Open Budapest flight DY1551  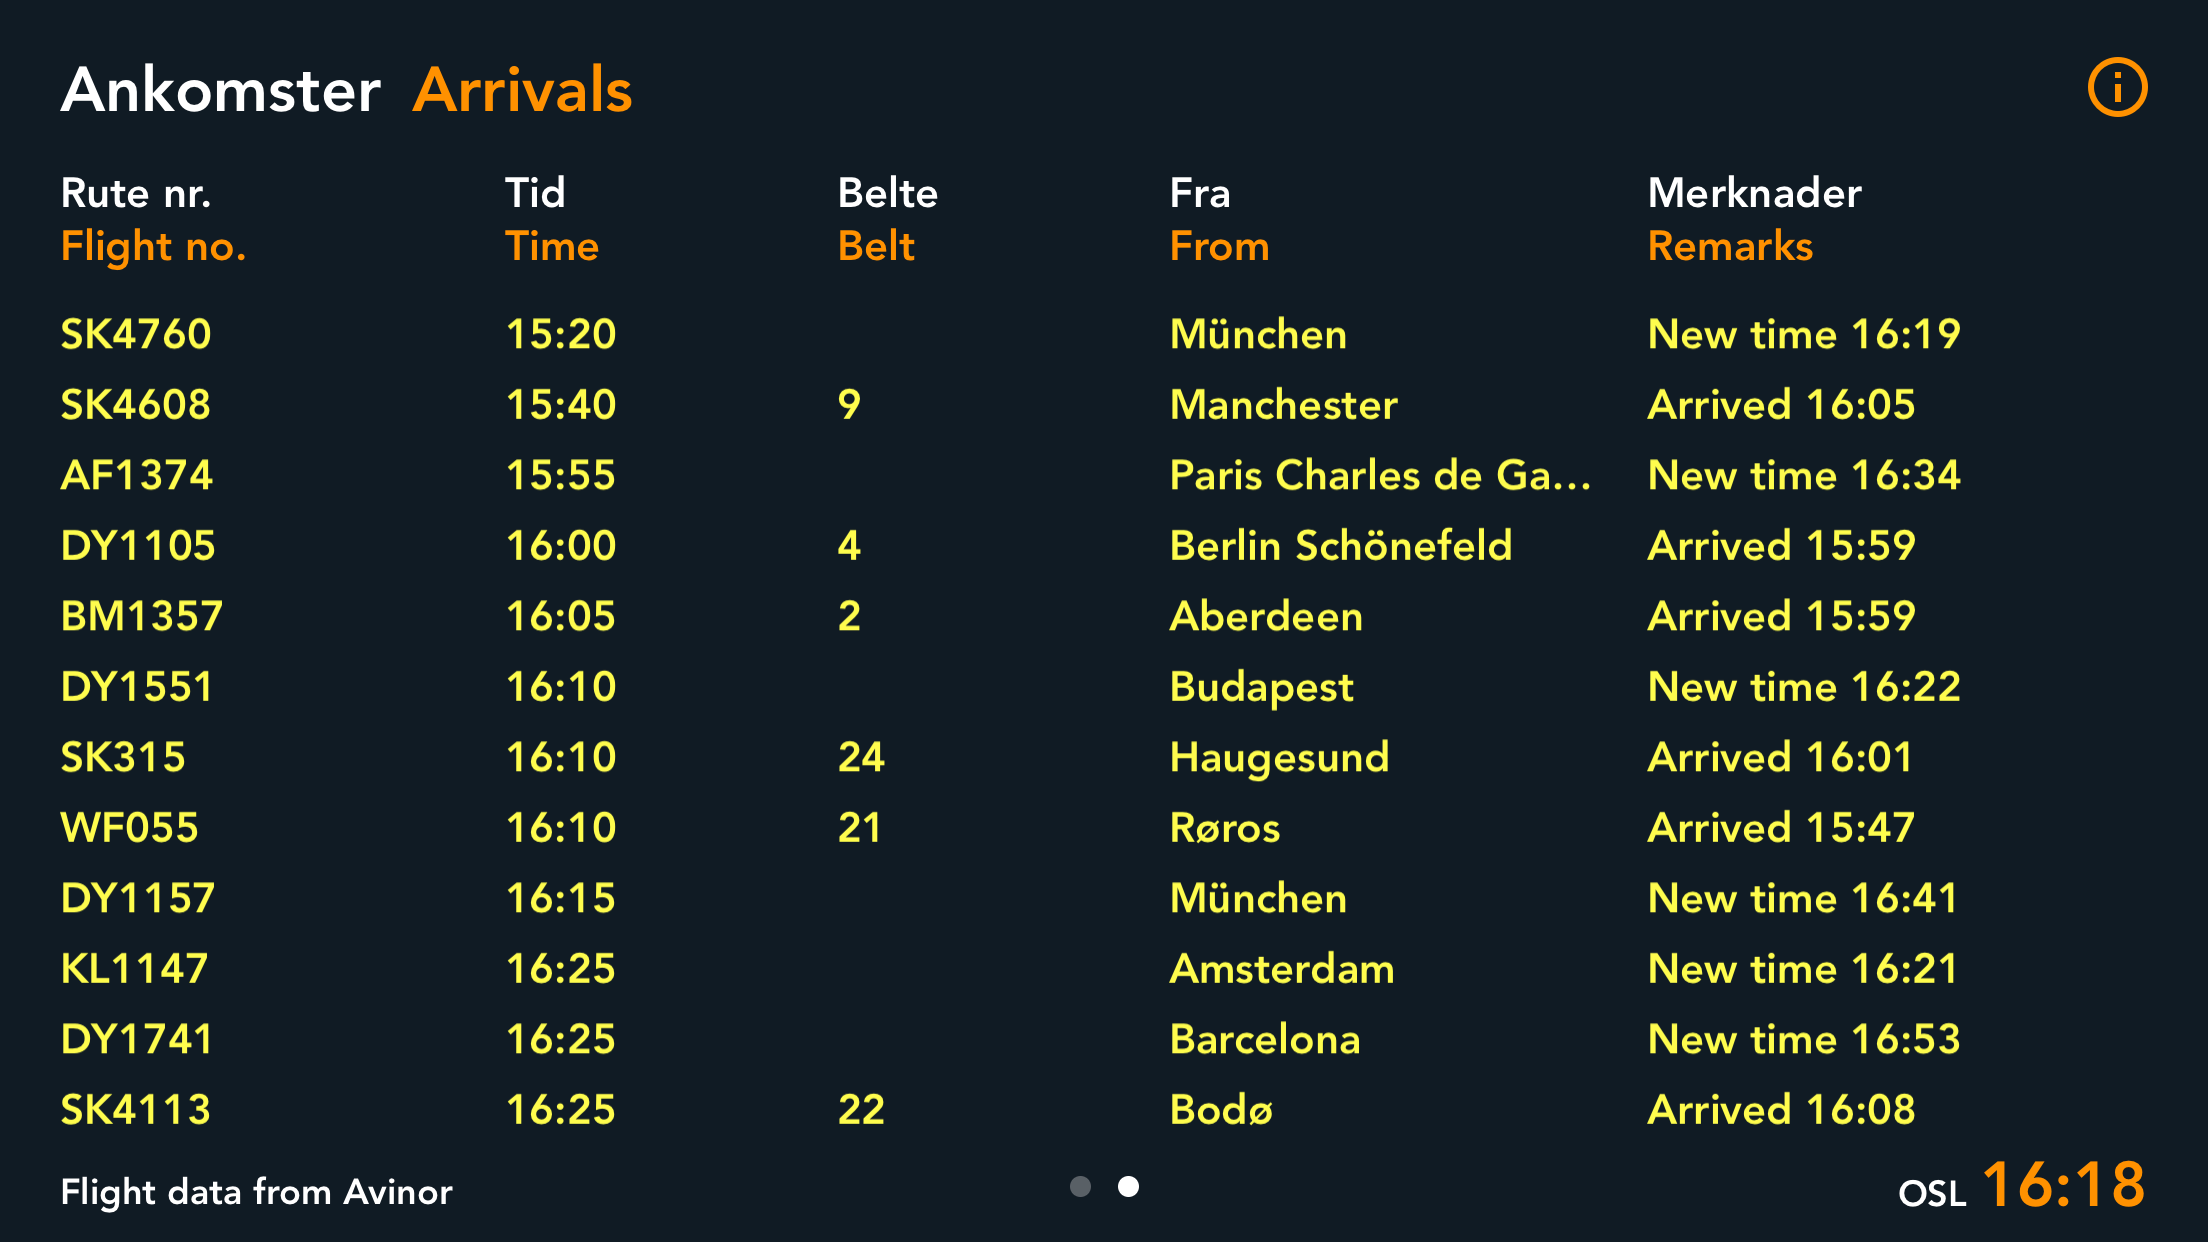point(137,687)
